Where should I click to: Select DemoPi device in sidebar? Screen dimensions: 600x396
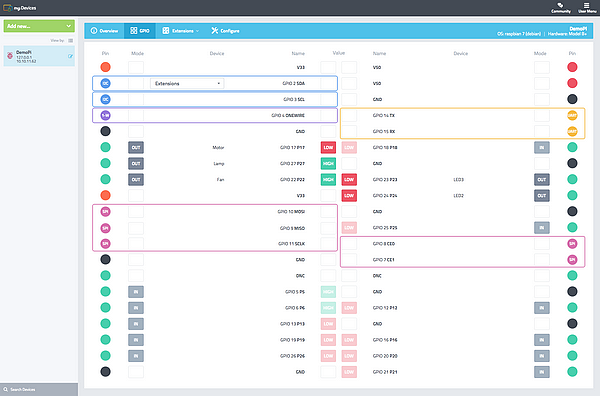39,56
